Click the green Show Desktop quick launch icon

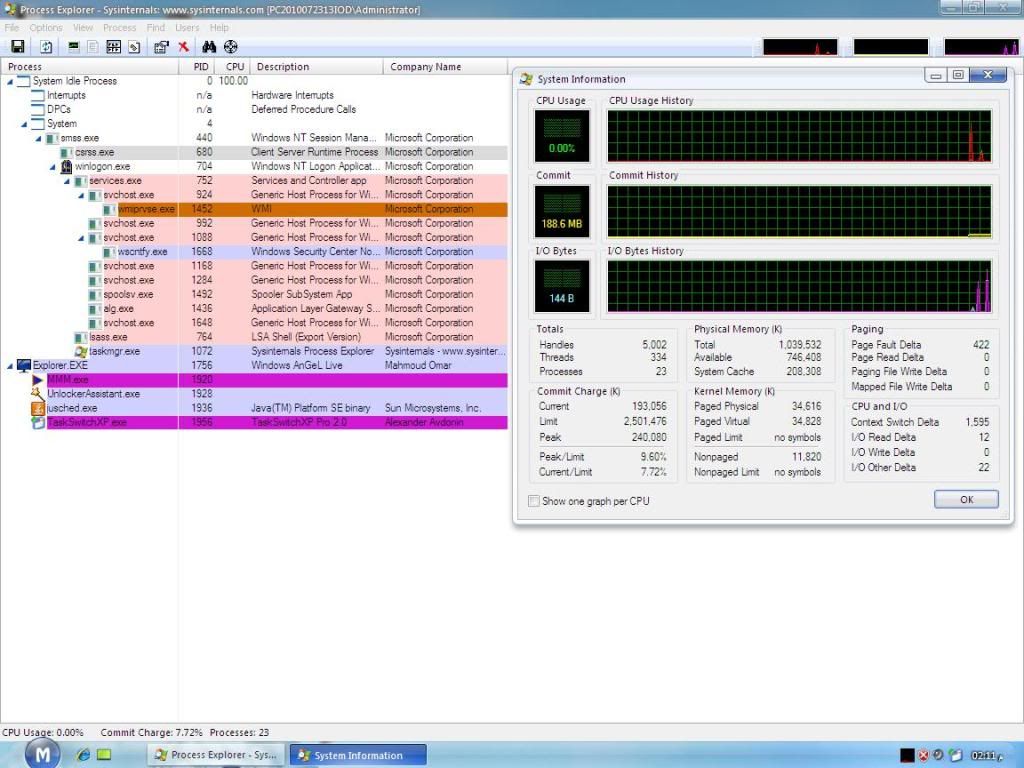104,755
